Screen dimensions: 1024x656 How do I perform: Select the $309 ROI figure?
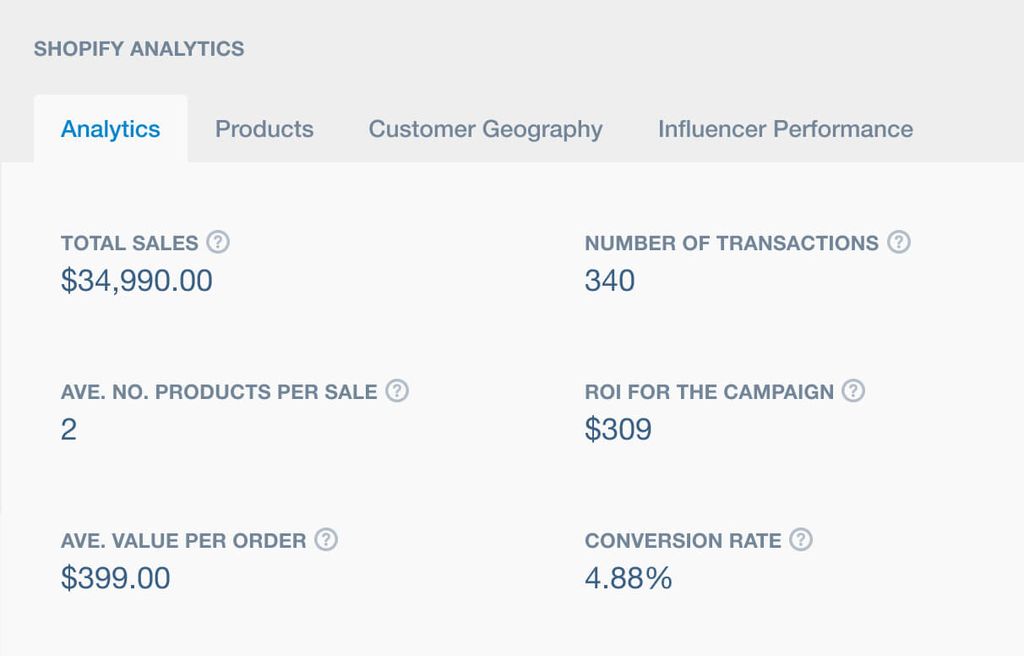tap(618, 430)
